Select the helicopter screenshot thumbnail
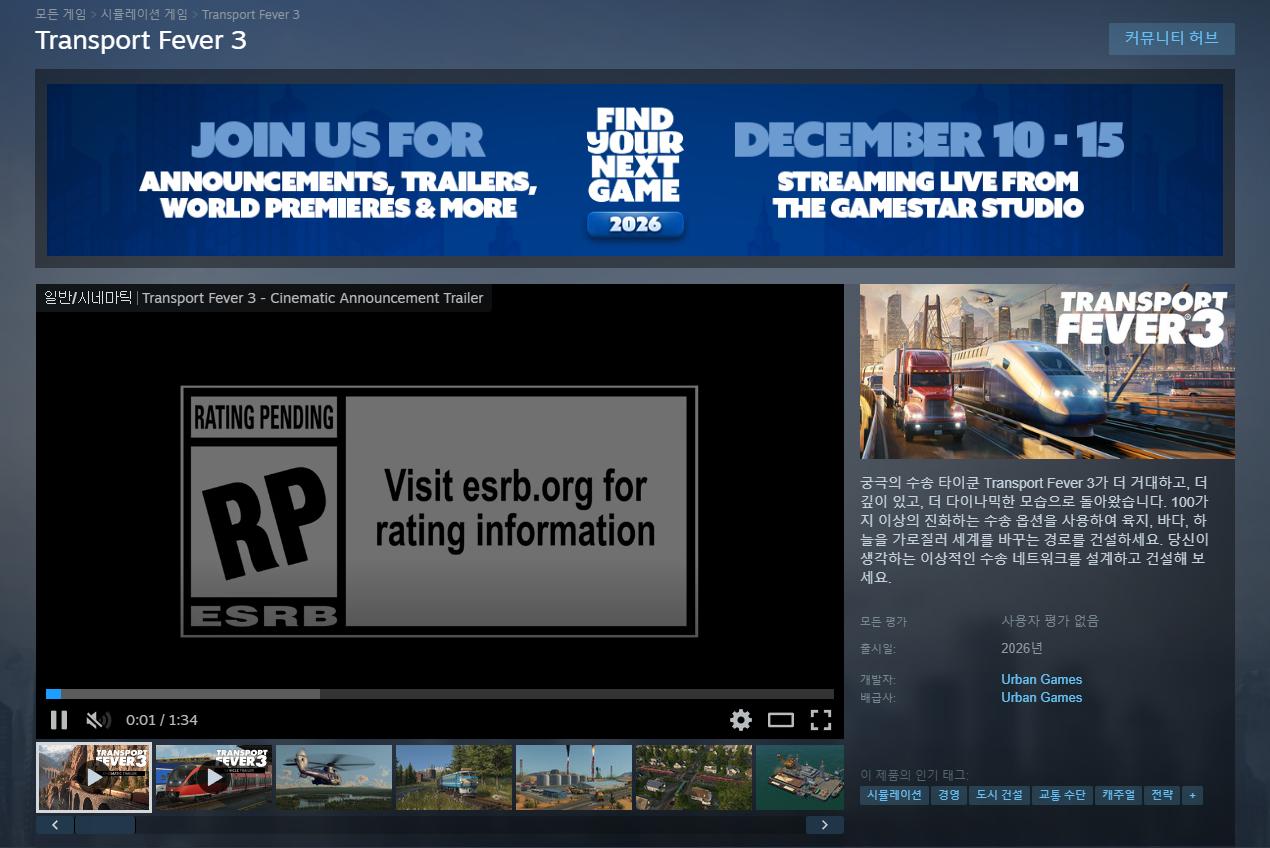1270x848 pixels. [334, 777]
